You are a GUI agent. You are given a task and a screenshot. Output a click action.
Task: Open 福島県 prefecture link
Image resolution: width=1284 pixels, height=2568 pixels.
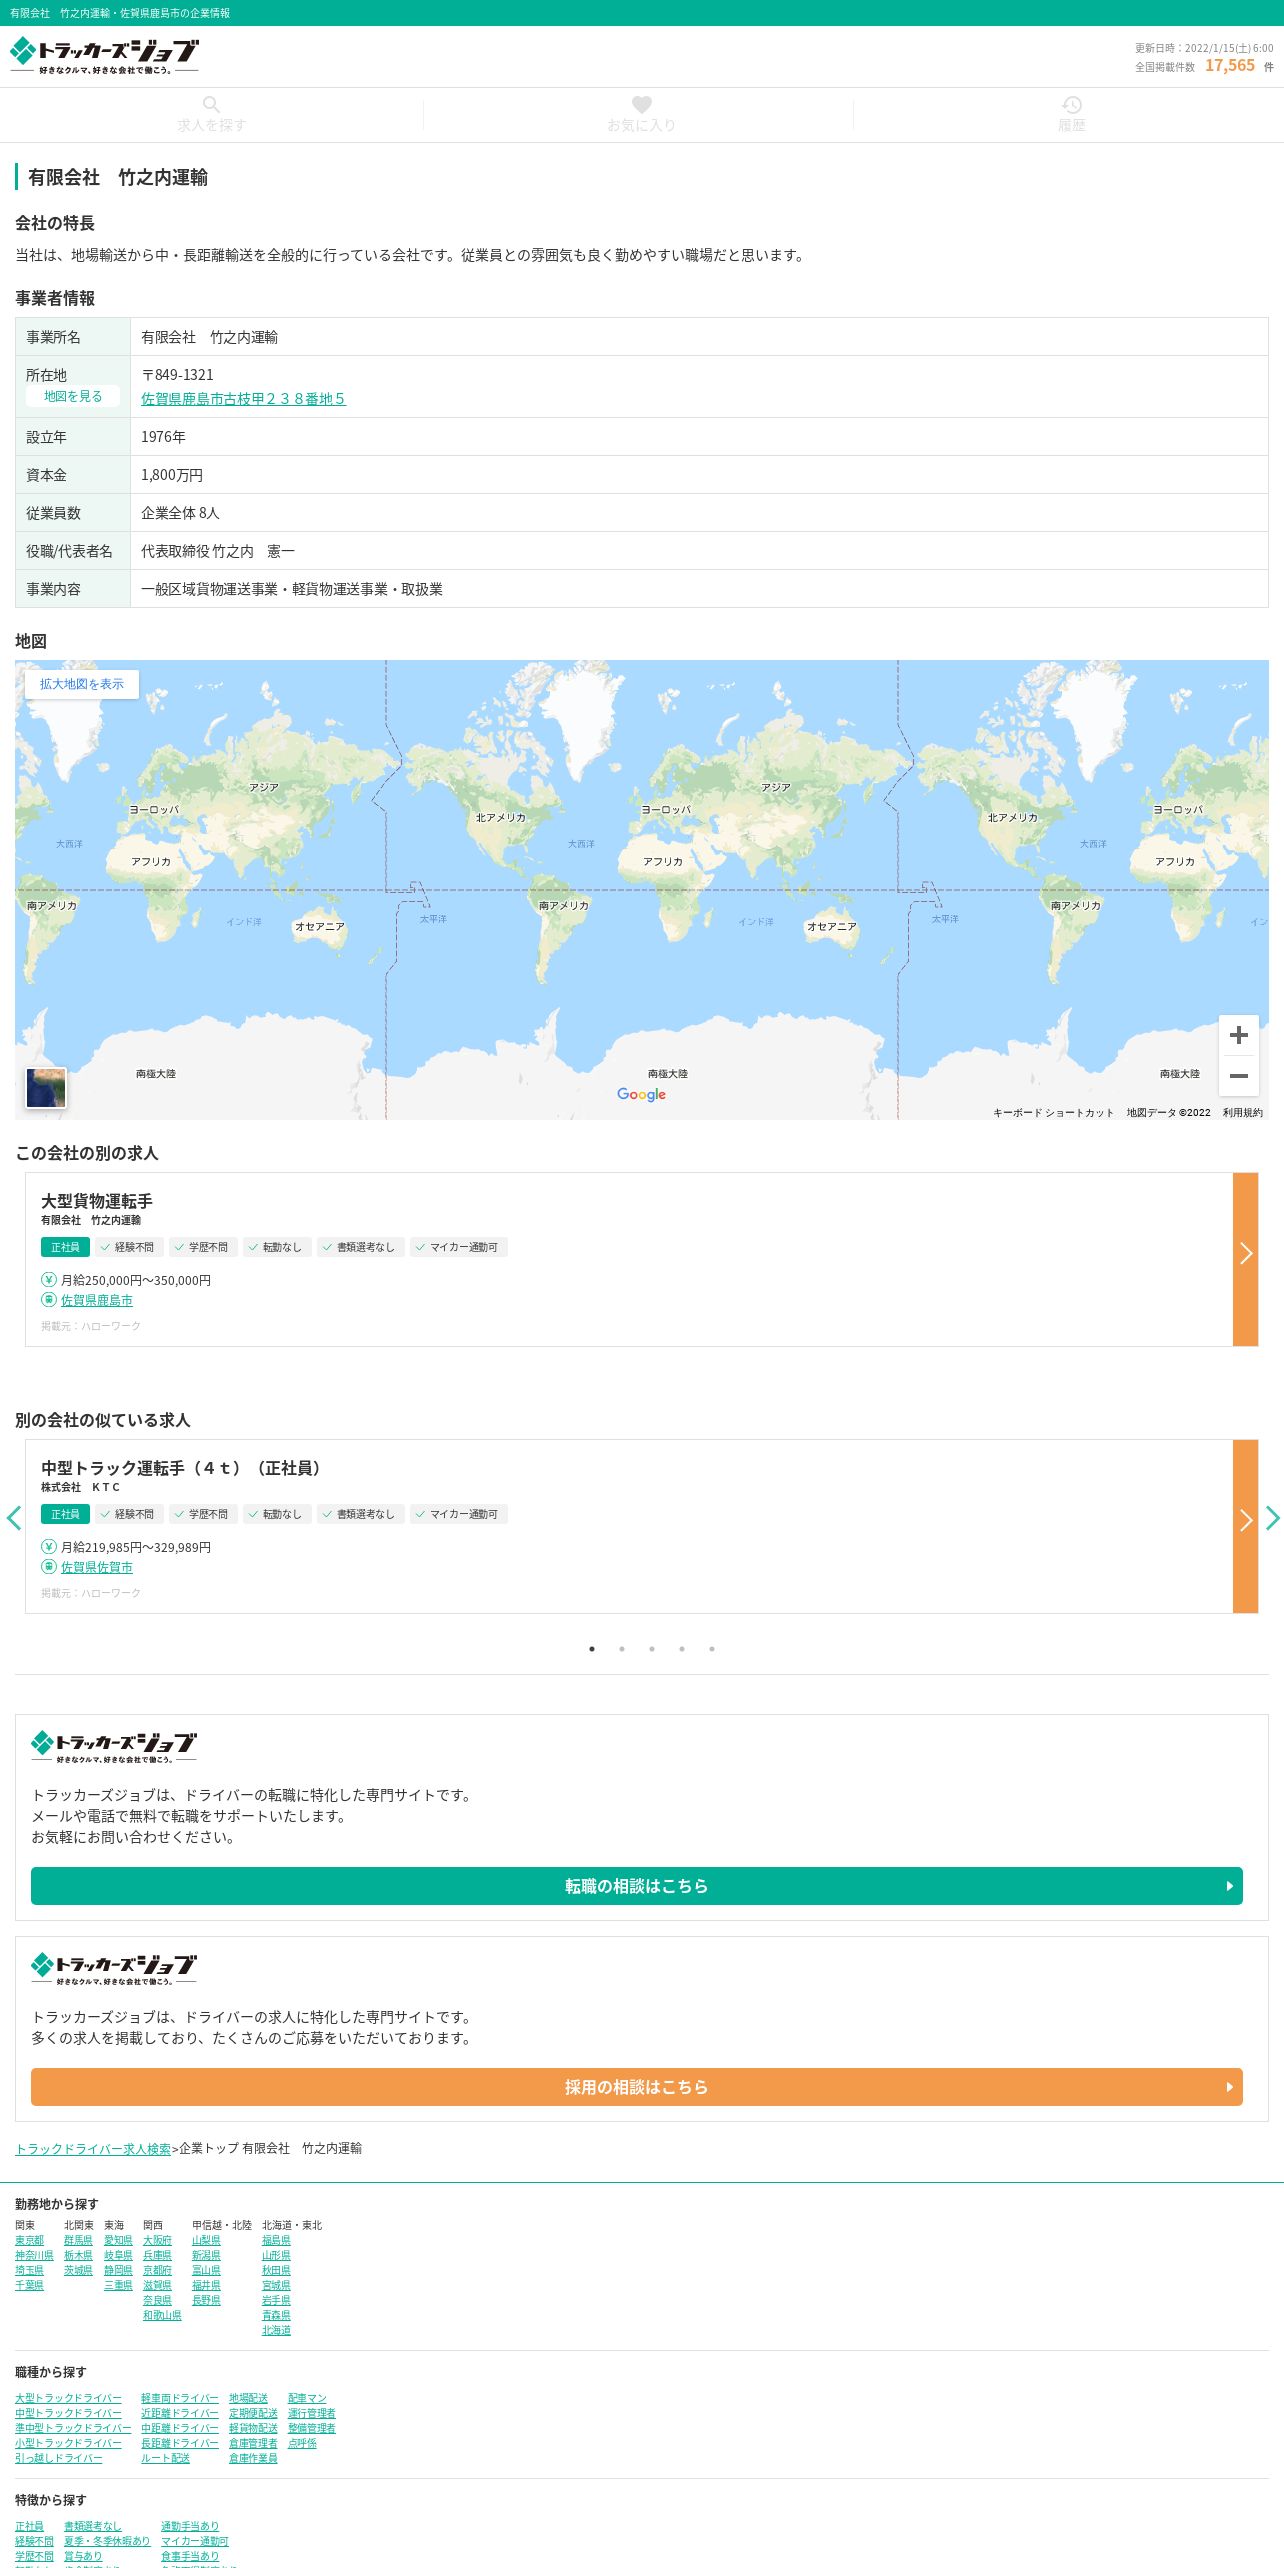click(x=276, y=2241)
